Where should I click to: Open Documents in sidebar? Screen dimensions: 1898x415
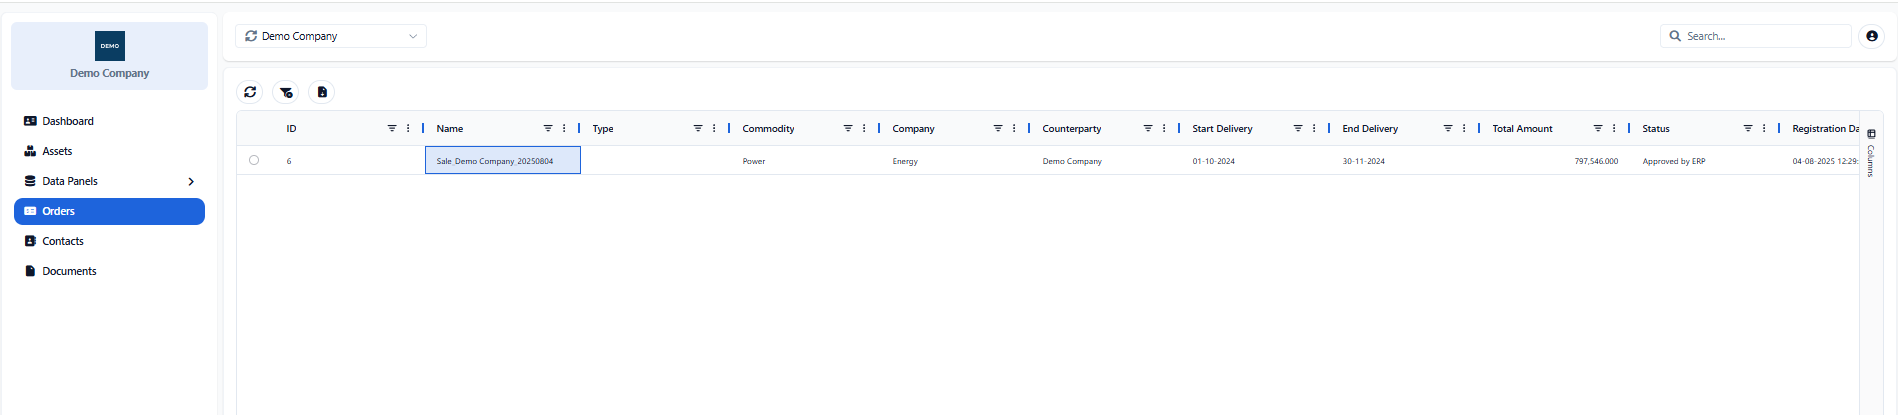109,271
